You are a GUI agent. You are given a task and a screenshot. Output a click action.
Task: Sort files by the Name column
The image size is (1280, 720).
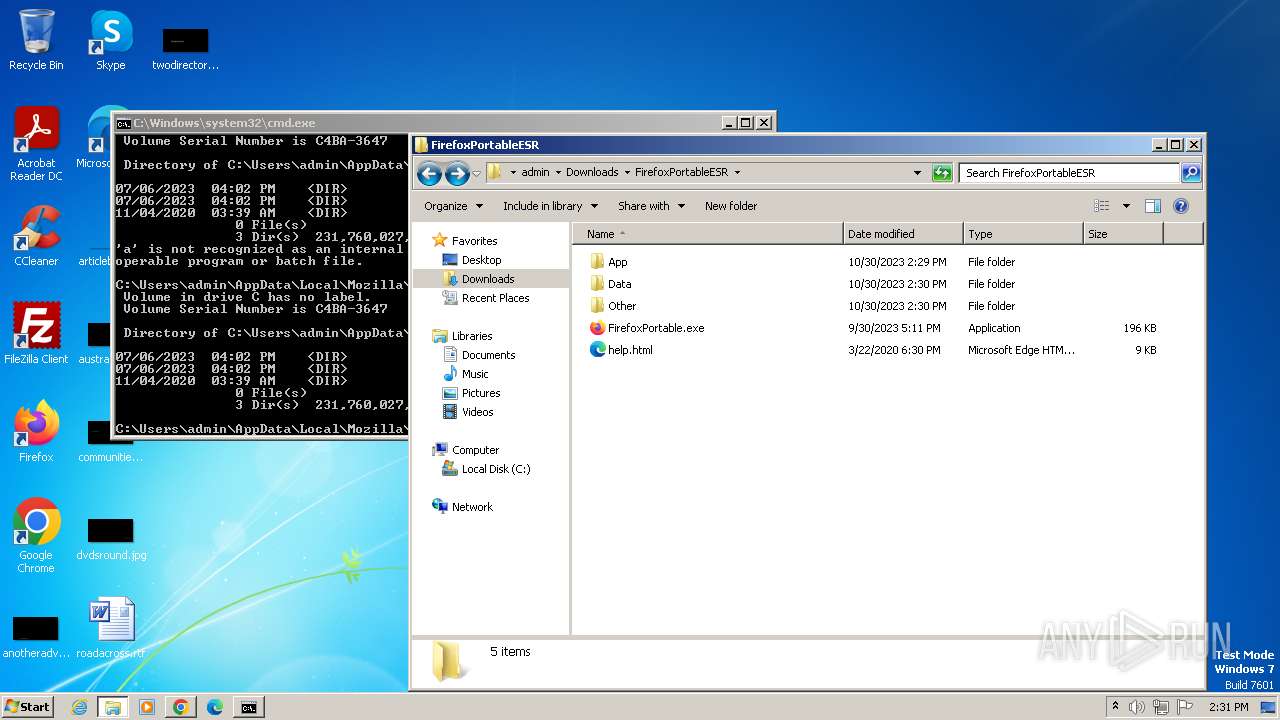(708, 234)
